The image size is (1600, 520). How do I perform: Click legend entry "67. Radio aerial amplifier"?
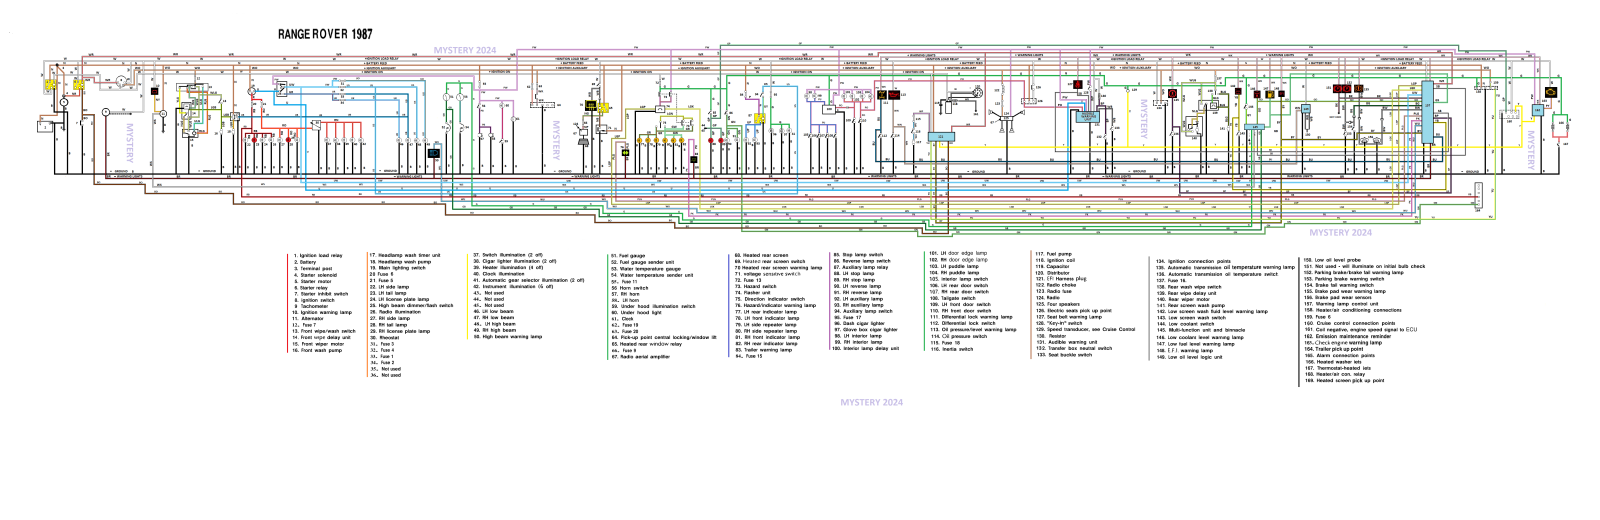click(x=641, y=357)
